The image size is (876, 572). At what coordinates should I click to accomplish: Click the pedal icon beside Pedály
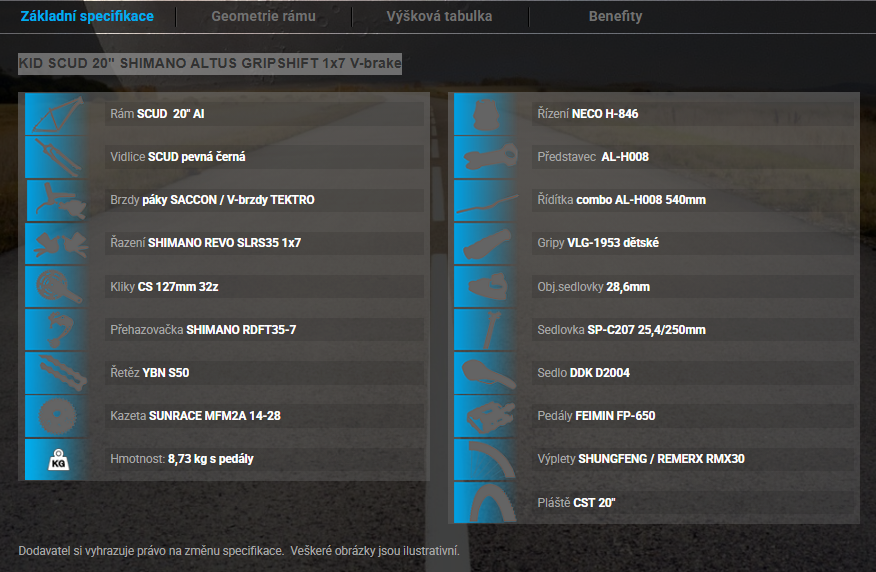pos(486,416)
